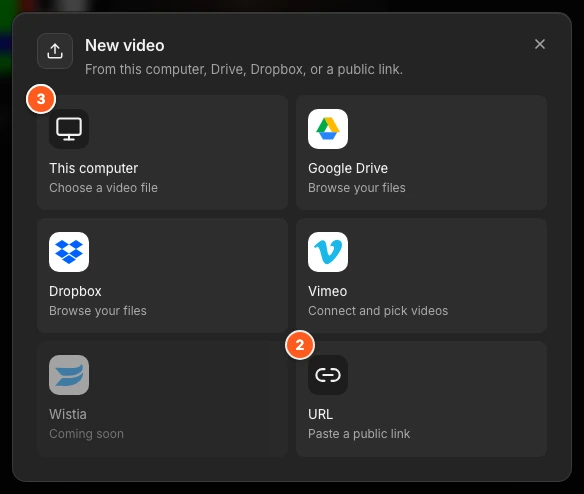The image size is (584, 494).
Task: Click 'Browse your files' under Dropbox
Action: (x=98, y=311)
